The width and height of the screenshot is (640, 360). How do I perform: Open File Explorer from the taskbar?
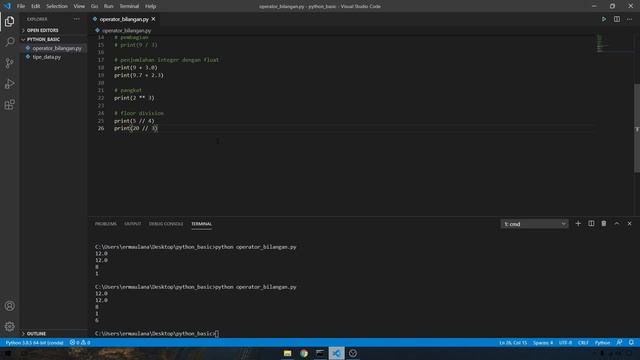coord(287,353)
